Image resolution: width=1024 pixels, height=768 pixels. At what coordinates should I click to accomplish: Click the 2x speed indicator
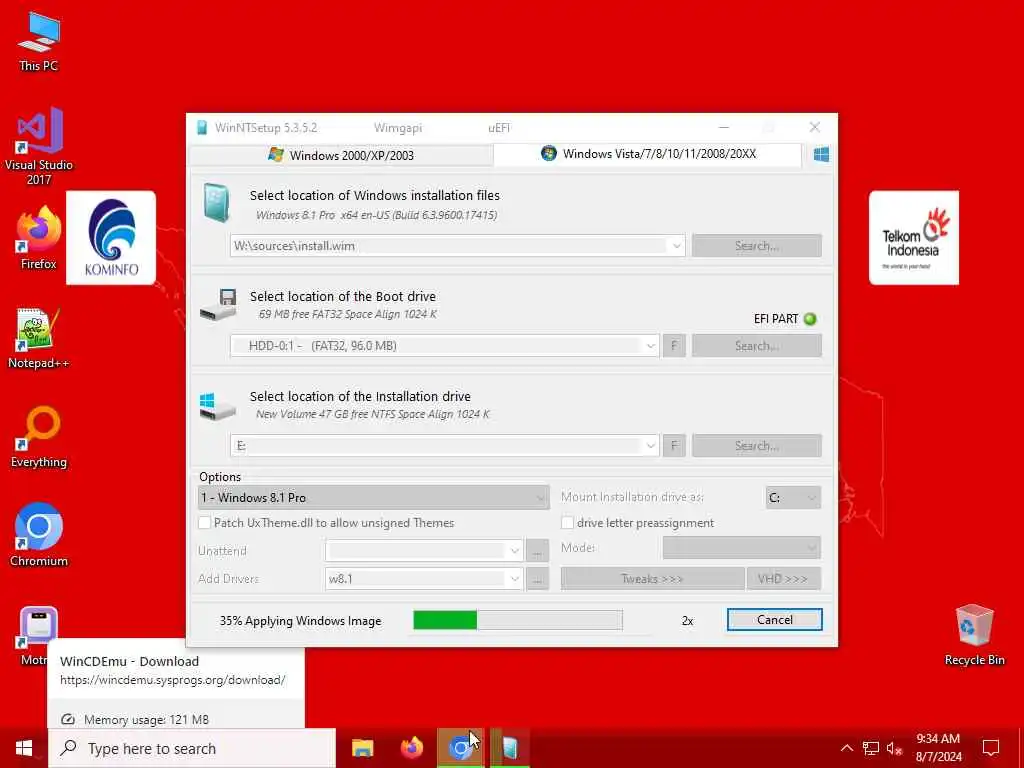[x=687, y=621]
